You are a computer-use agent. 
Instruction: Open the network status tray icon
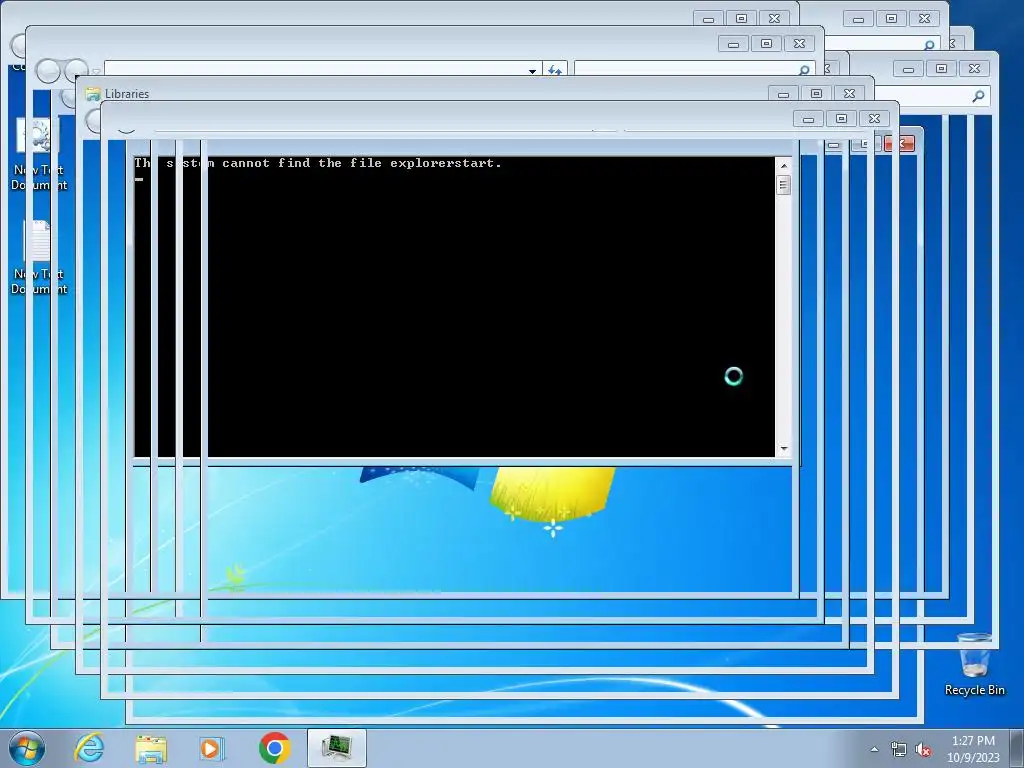click(899, 750)
